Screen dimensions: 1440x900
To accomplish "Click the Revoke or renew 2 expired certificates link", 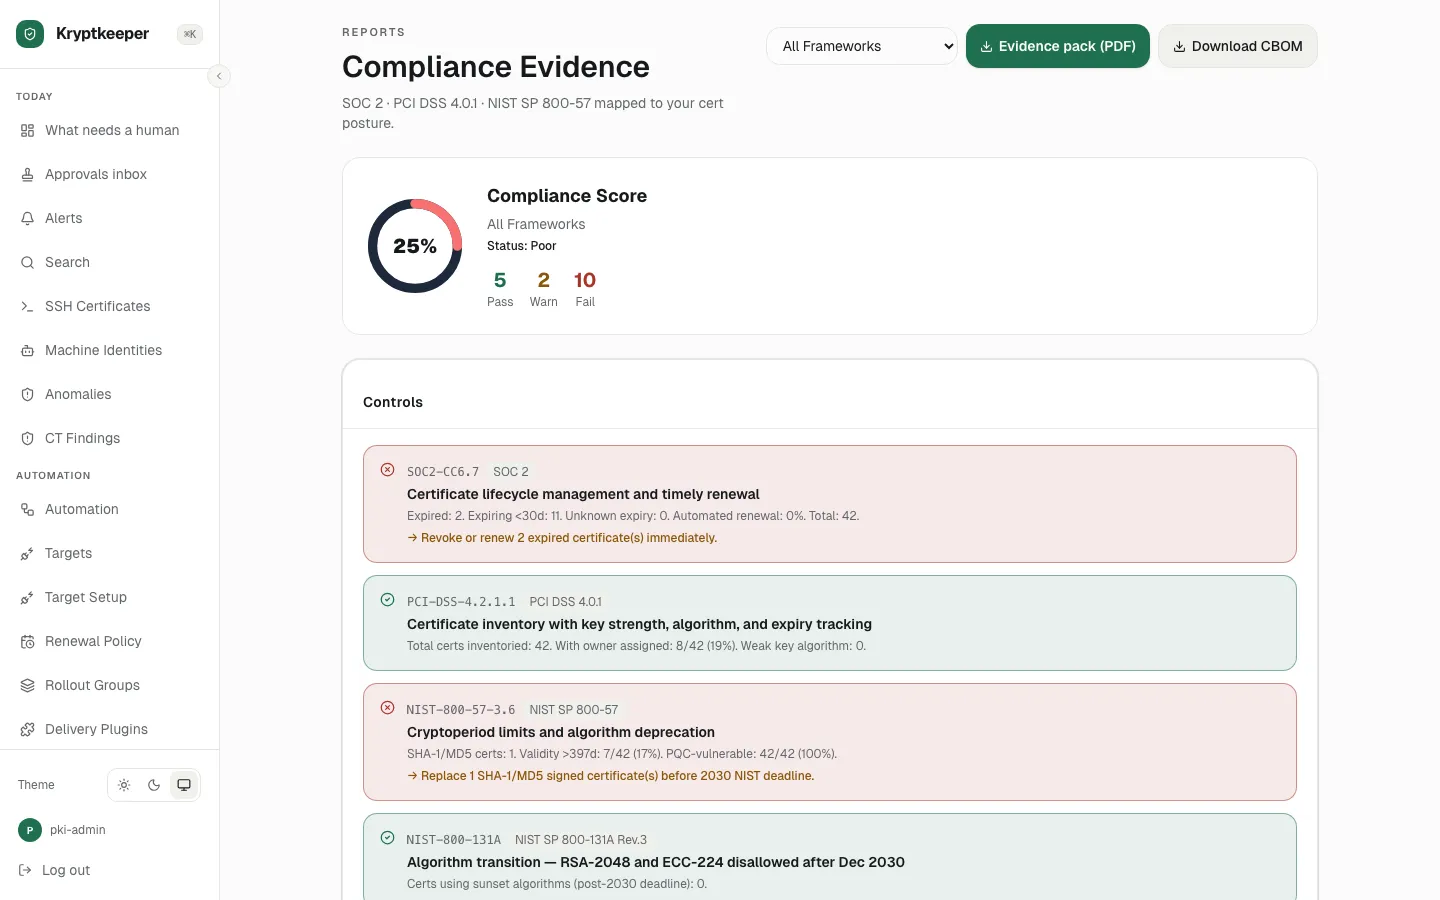I will pyautogui.click(x=562, y=538).
